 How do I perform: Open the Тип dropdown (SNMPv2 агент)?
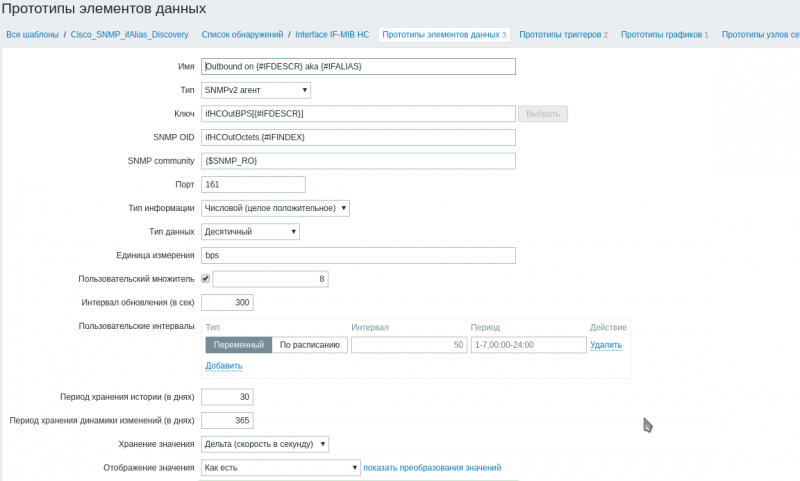pyautogui.click(x=256, y=90)
